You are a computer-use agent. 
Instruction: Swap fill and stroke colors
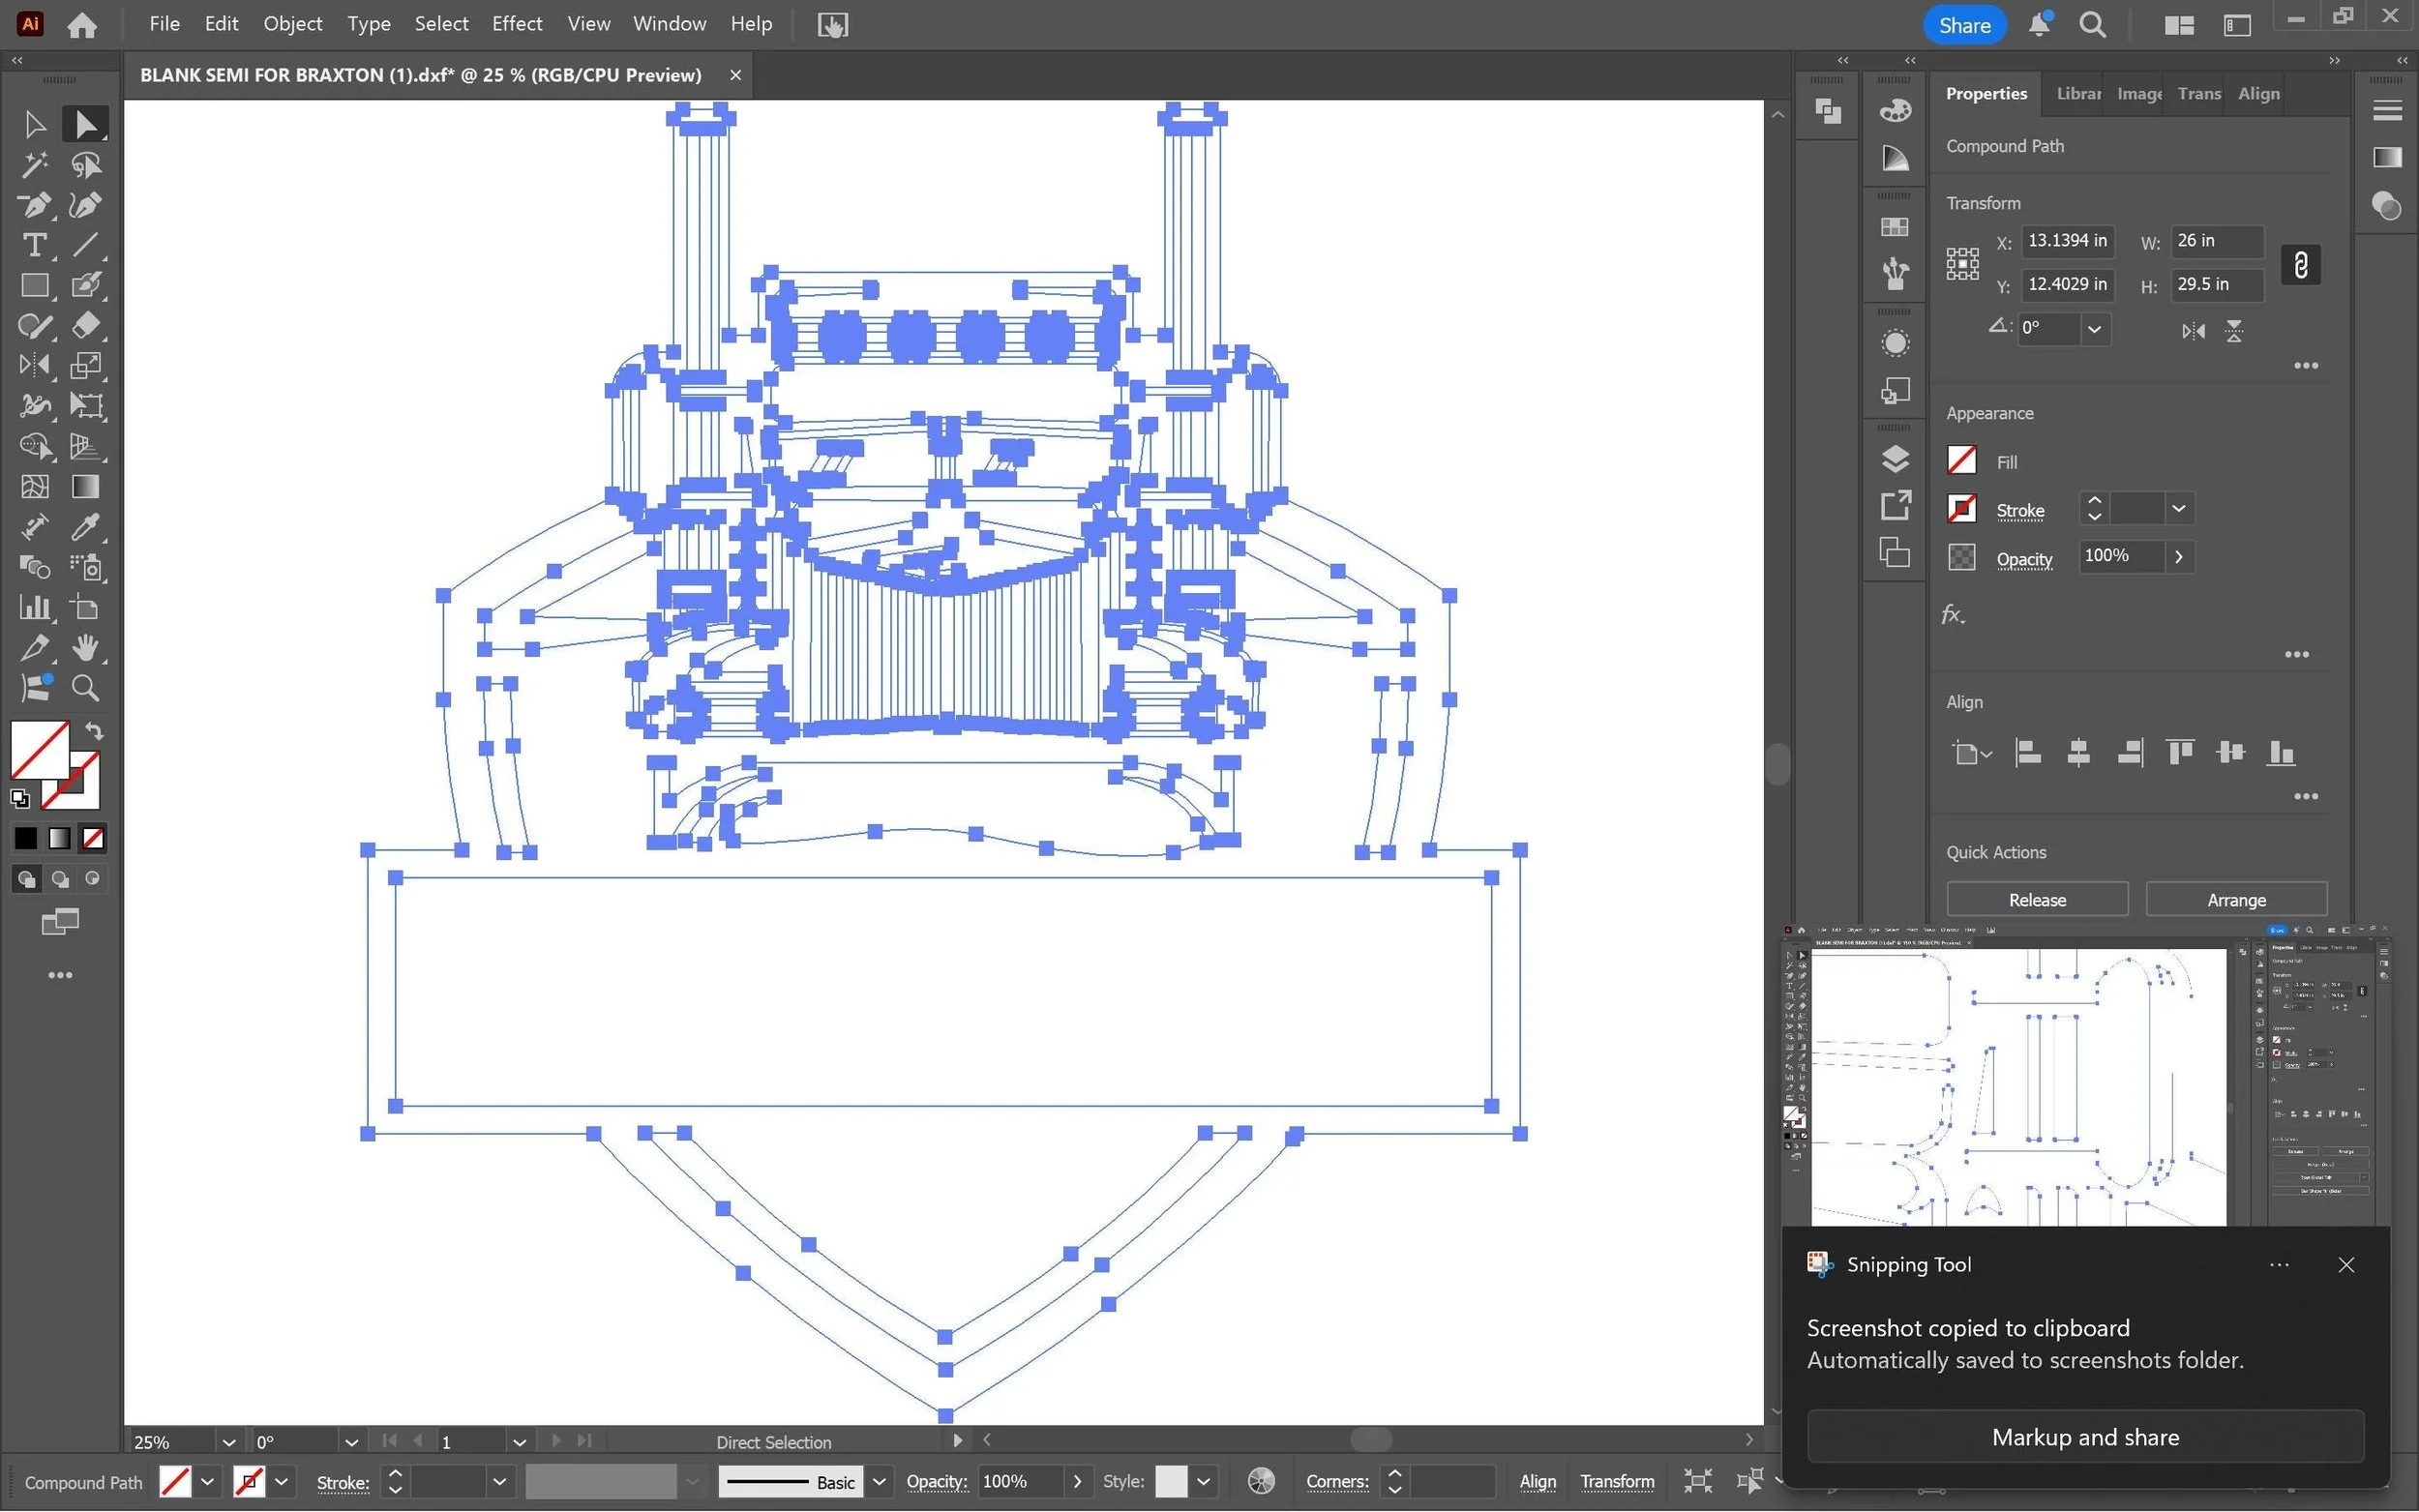(94, 731)
